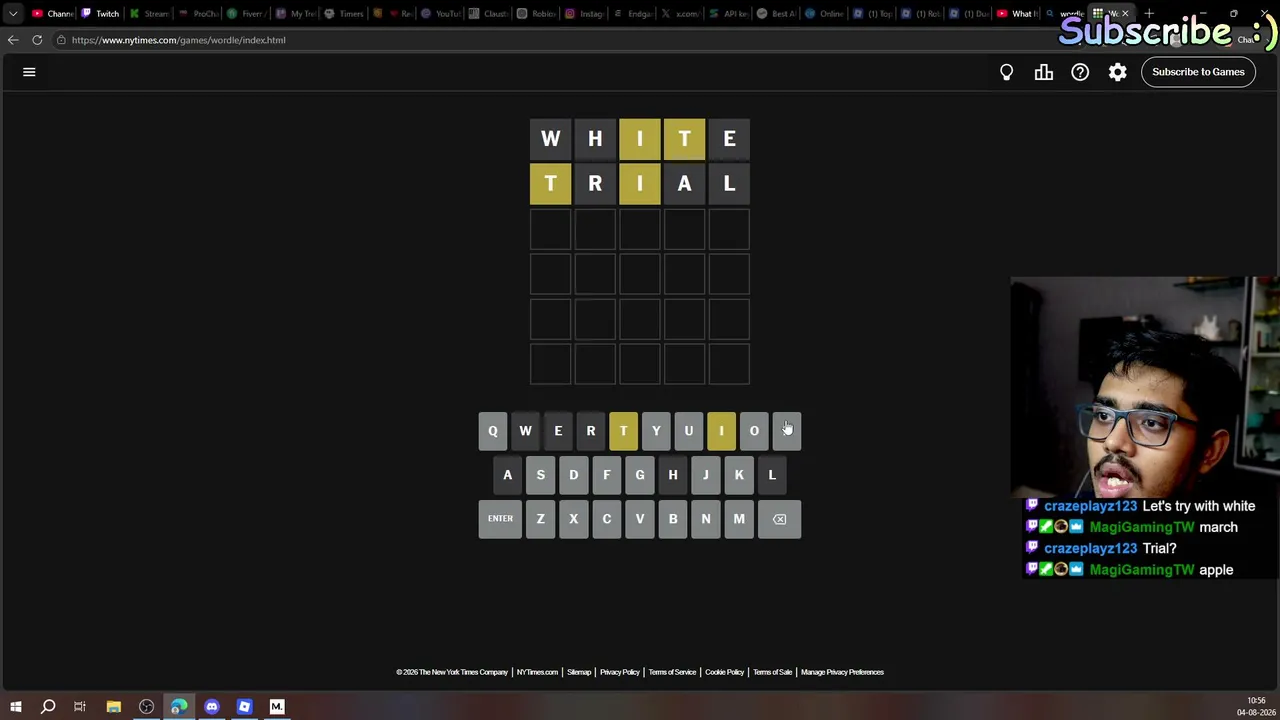Open the Sitemap footer link
This screenshot has height=720, width=1280.
579,672
